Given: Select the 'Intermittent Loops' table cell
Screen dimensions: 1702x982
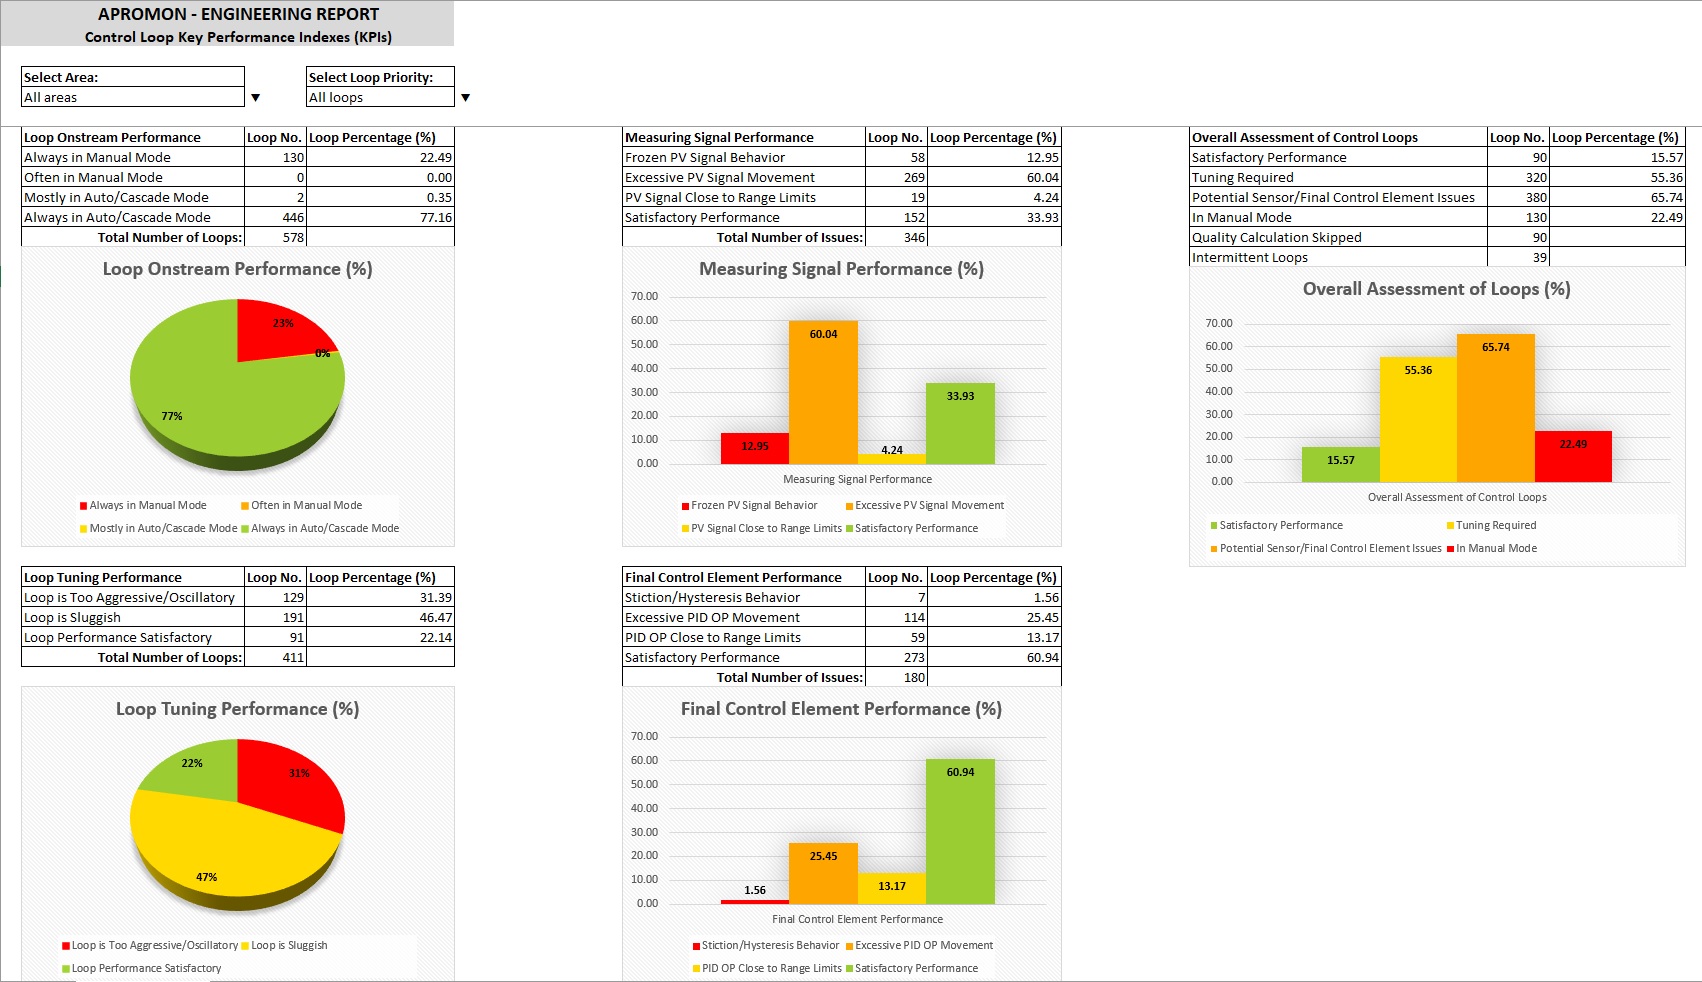Looking at the screenshot, I should (x=1338, y=257).
